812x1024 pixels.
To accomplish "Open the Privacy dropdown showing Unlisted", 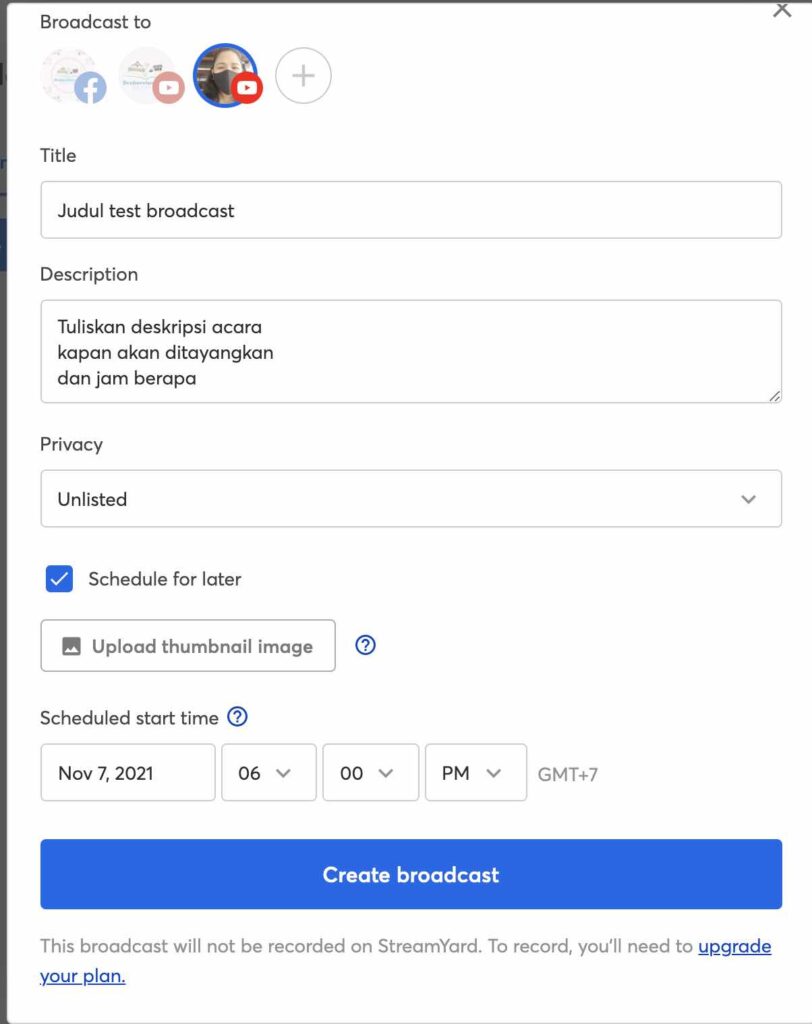I will point(411,499).
